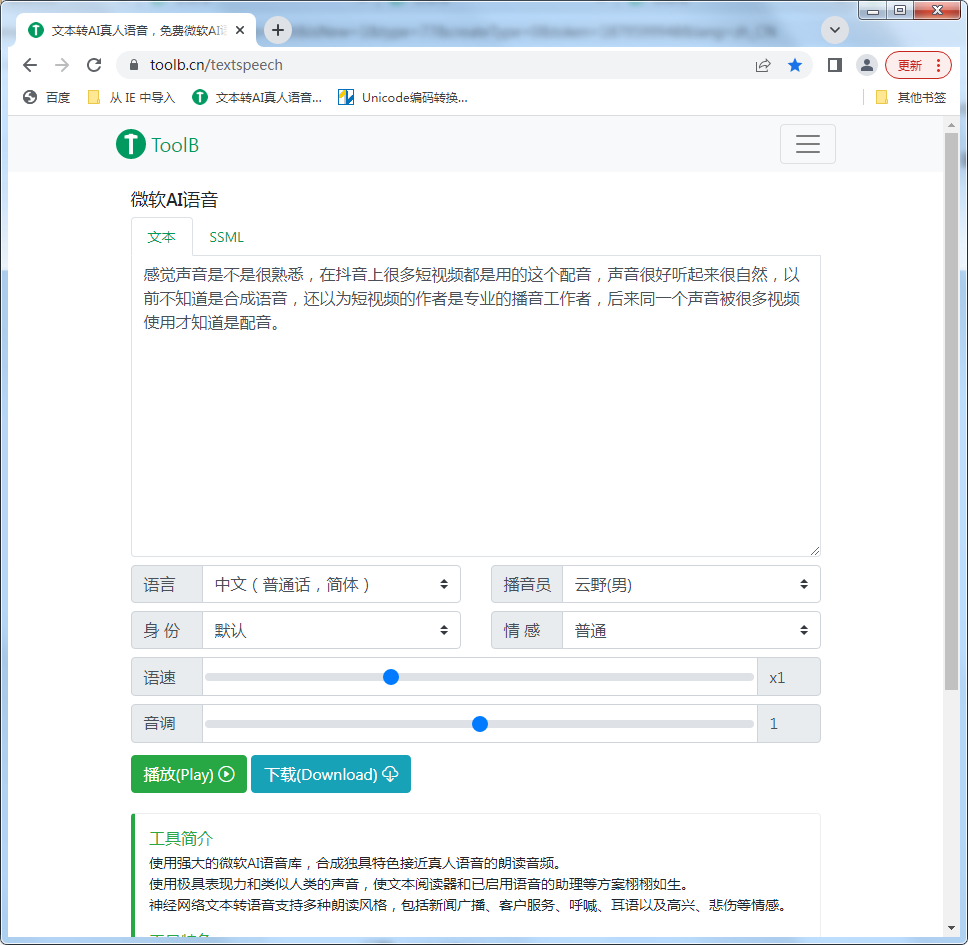Click the 下载(Download) button
Image resolution: width=968 pixels, height=945 pixels.
[x=331, y=774]
